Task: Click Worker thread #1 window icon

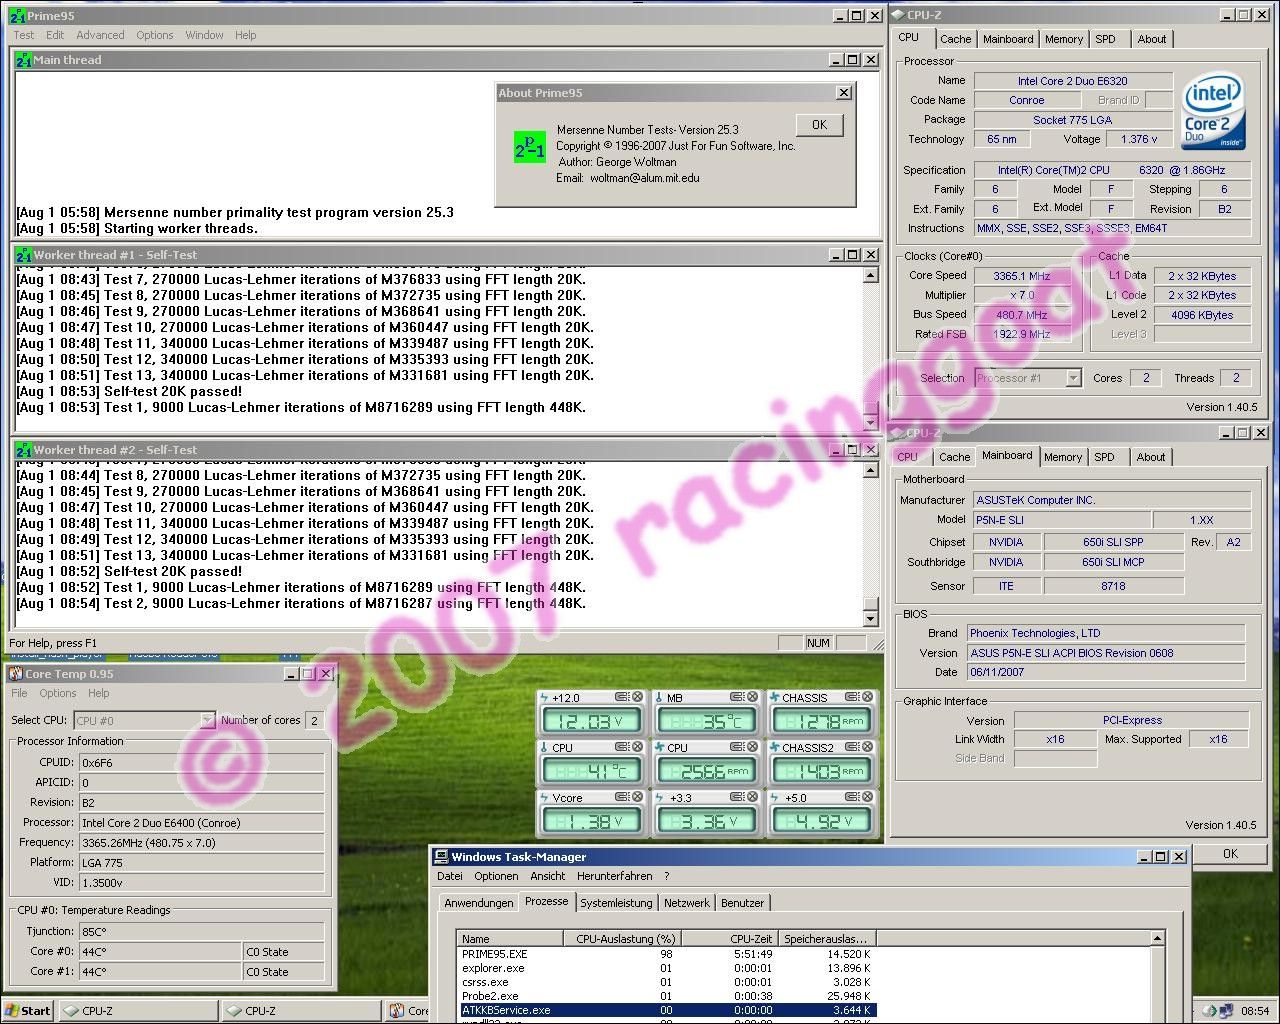Action: pos(24,255)
